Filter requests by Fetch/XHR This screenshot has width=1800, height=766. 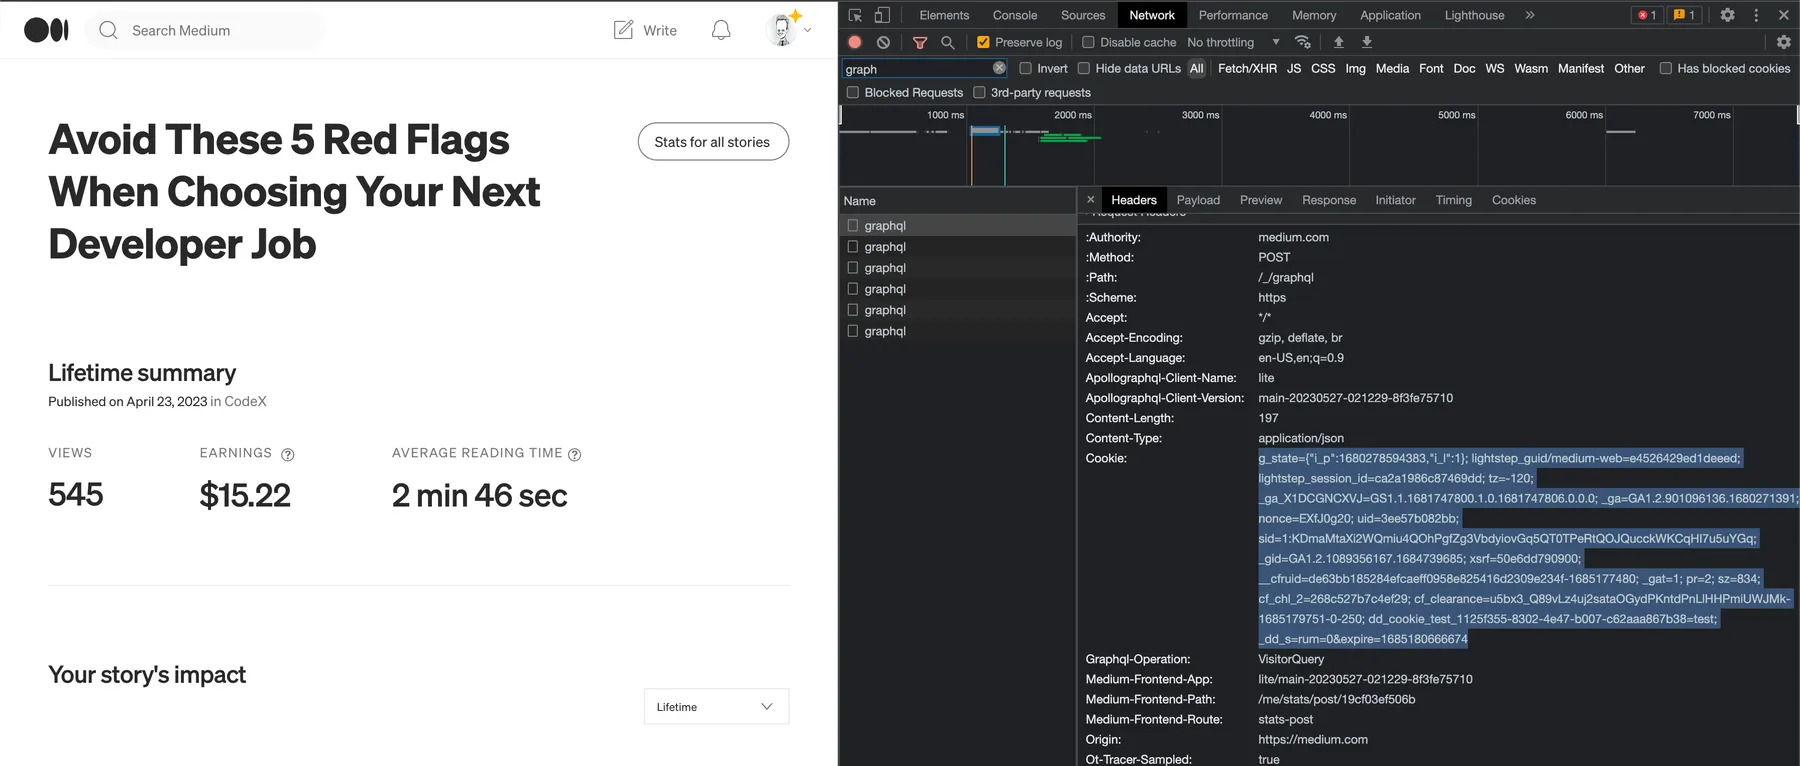[1247, 68]
